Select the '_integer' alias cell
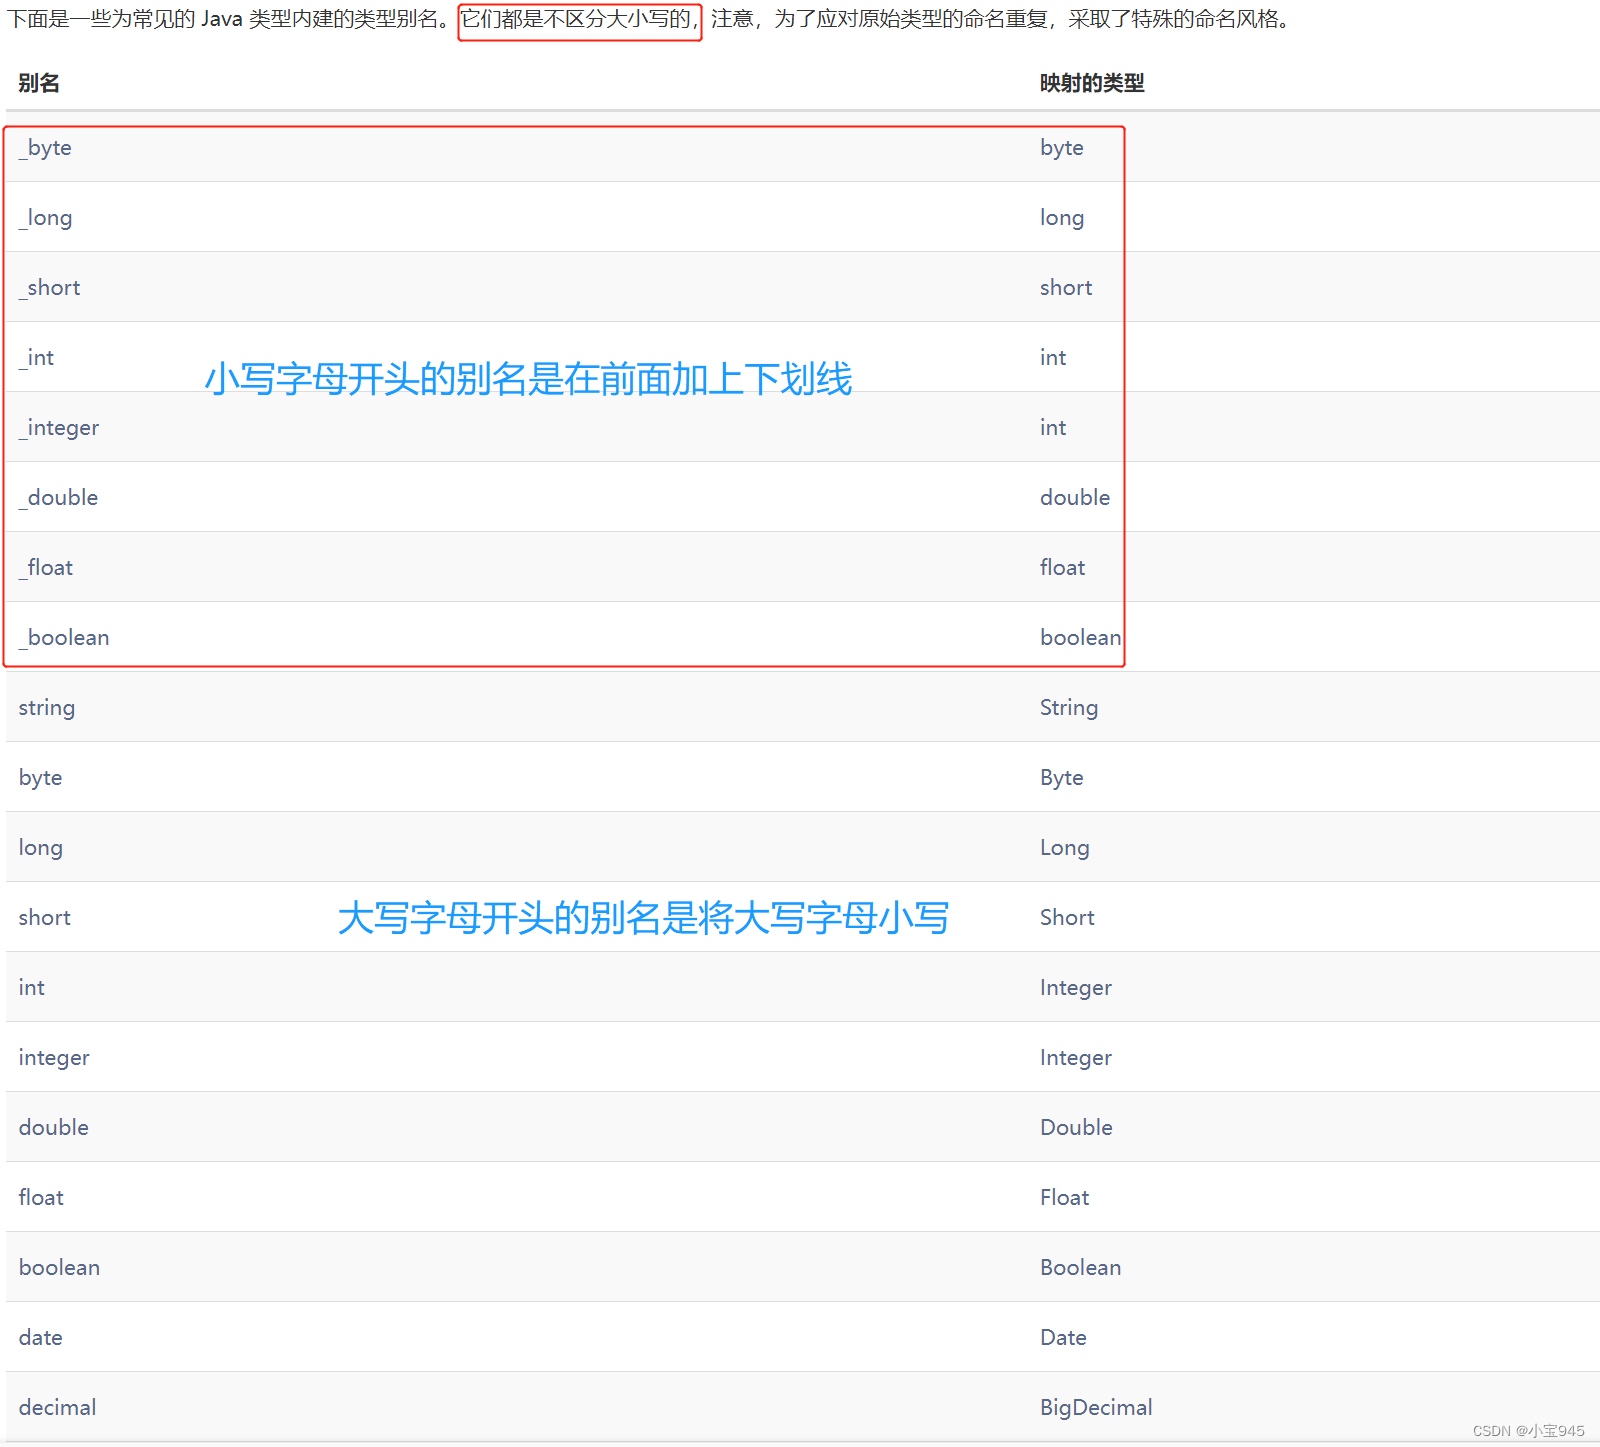1600x1447 pixels. [x=59, y=428]
